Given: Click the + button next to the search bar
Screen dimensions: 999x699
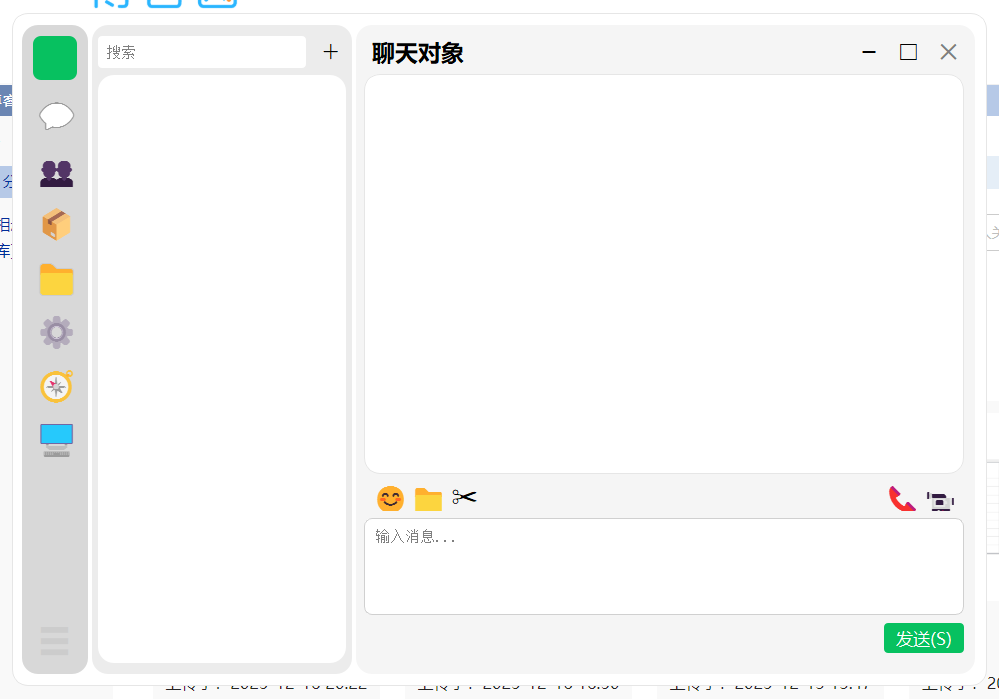Looking at the screenshot, I should click(330, 51).
